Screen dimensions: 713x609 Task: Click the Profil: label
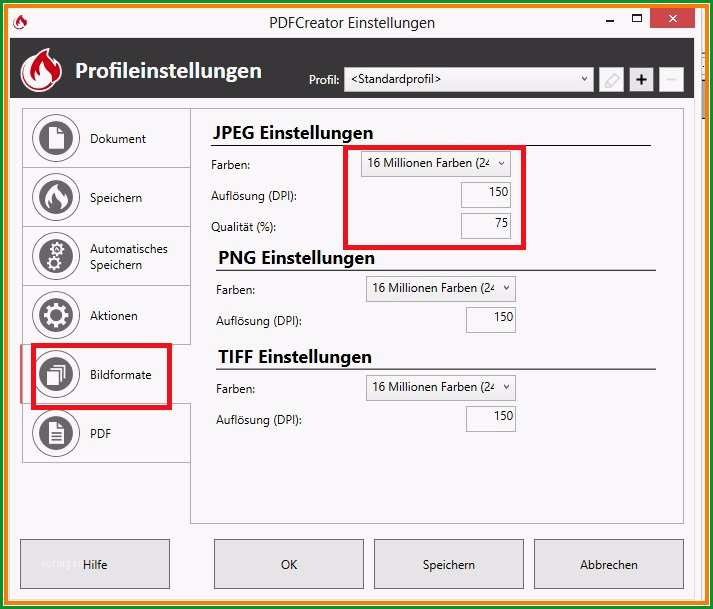coord(324,80)
